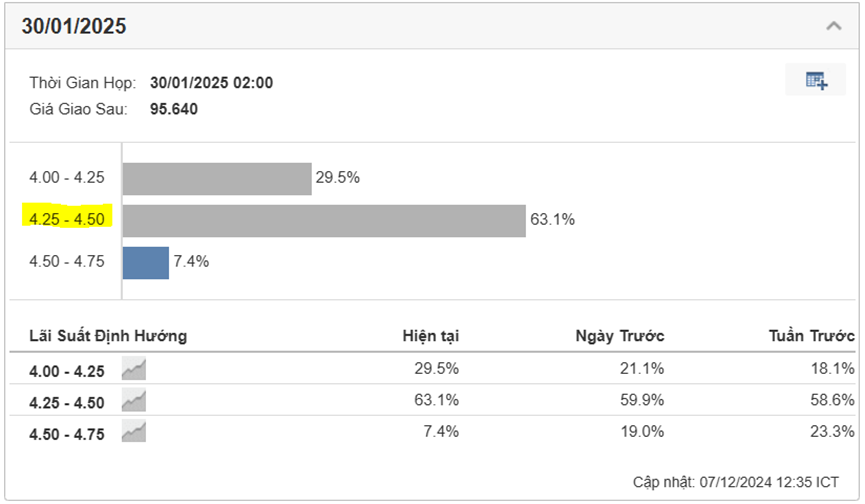Click the add-to-calendar table icon
The width and height of the screenshot is (865, 504).
[x=816, y=81]
